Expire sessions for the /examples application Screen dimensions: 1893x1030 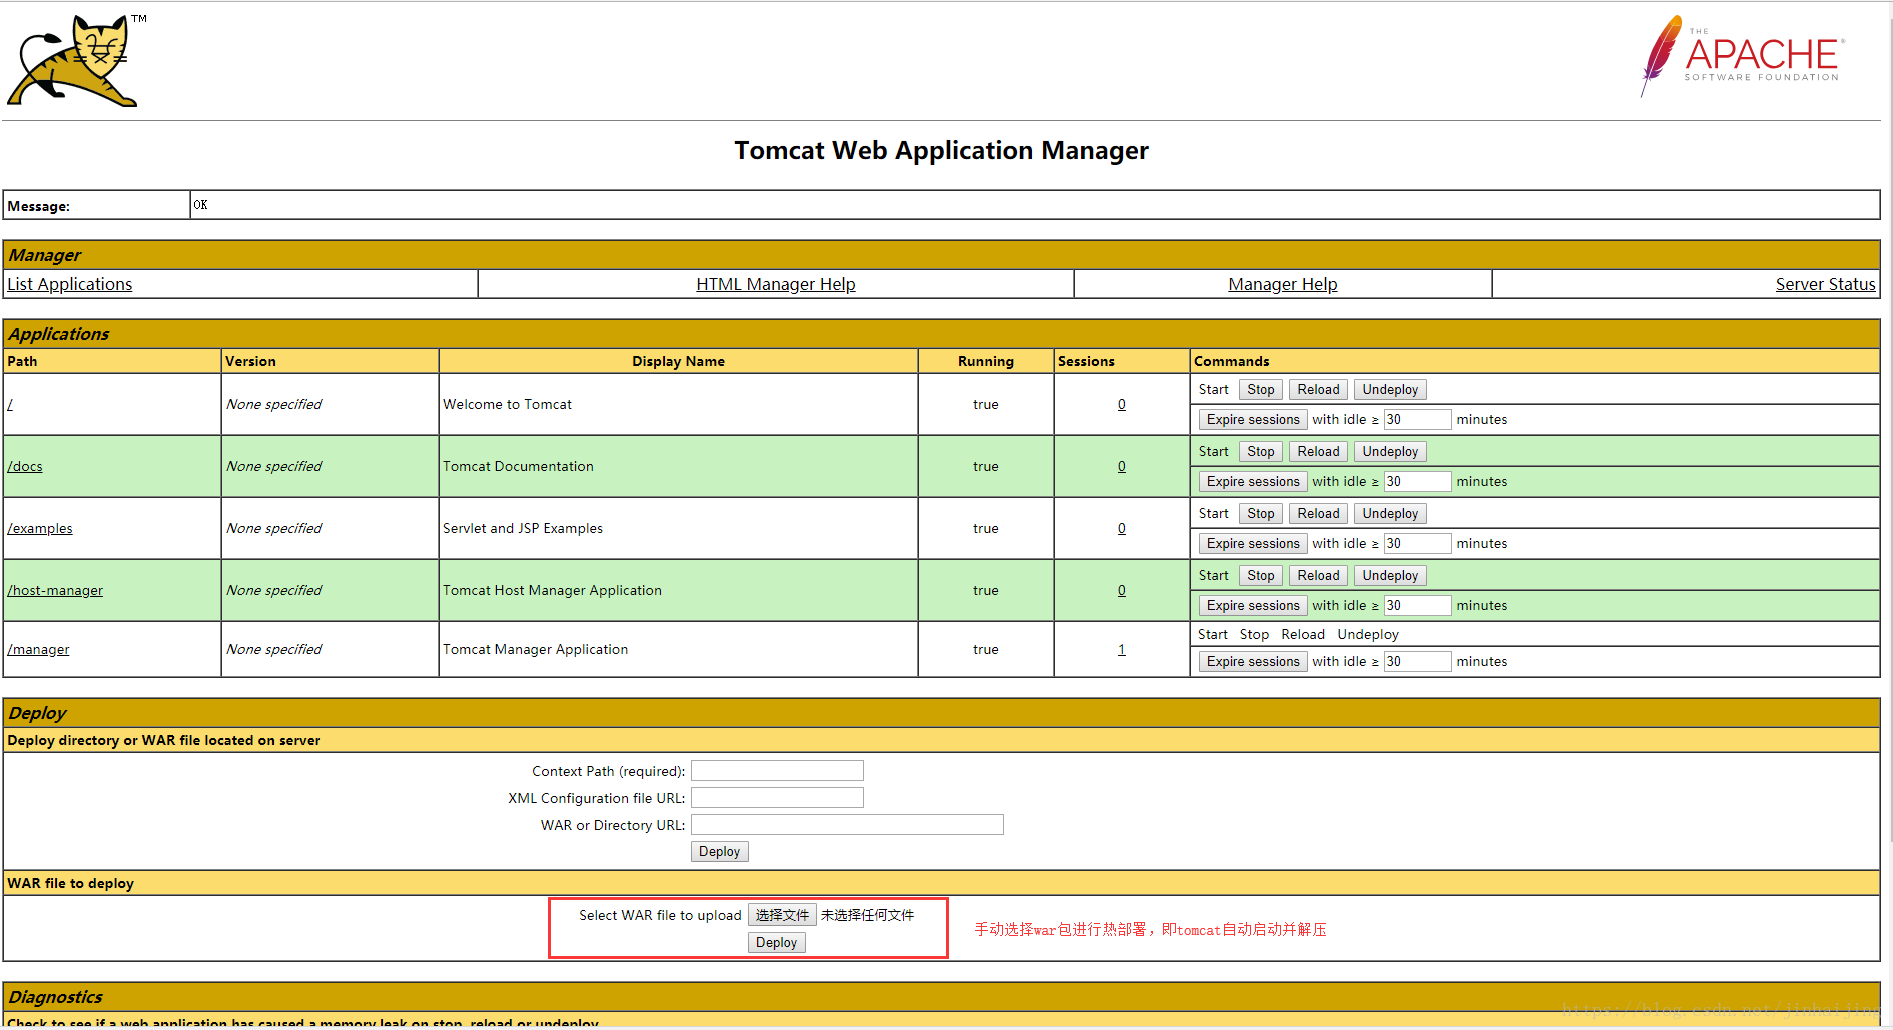[1253, 544]
